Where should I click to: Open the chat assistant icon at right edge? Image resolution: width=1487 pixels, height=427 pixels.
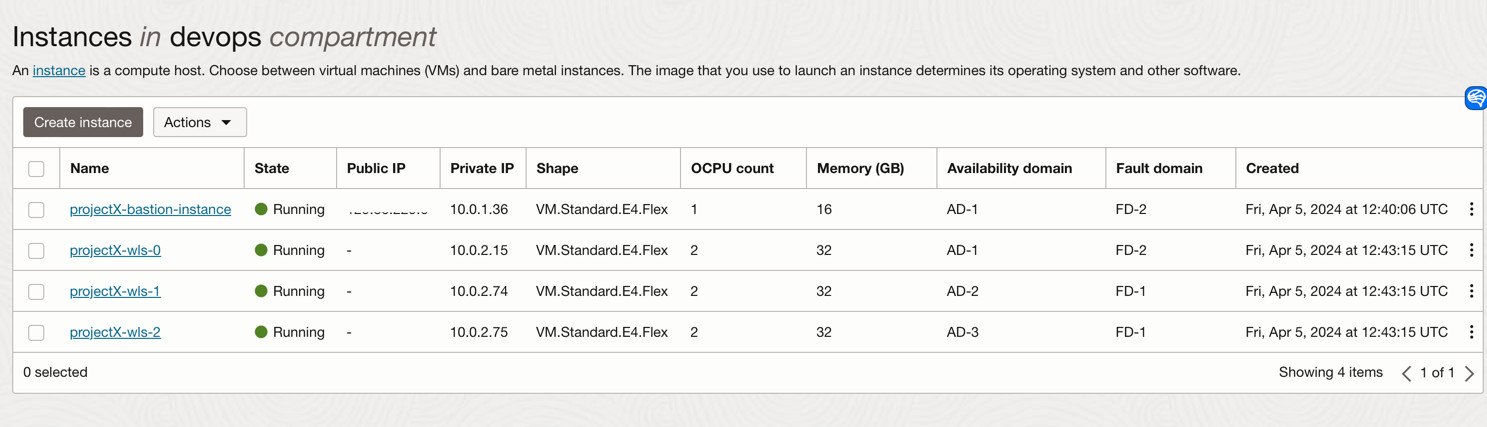click(1475, 98)
